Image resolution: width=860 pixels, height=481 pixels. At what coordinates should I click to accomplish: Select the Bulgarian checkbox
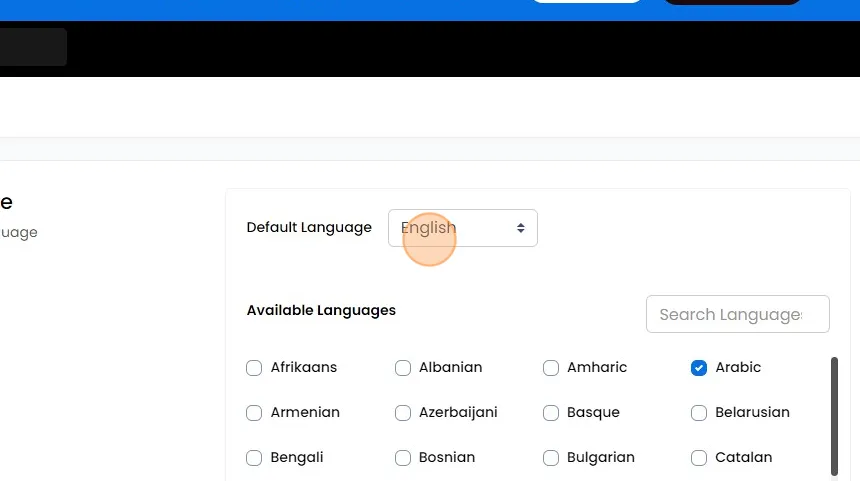tap(551, 457)
